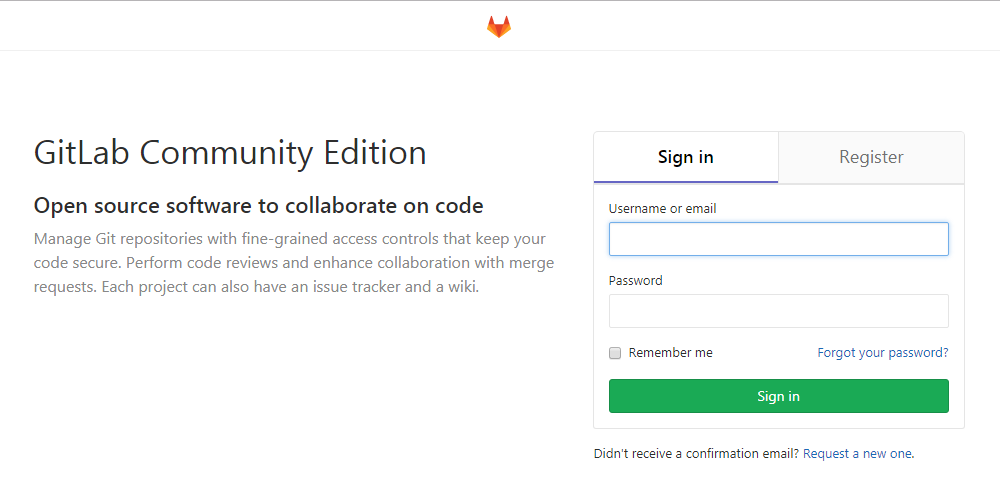Open the Forgot your password link
Viewport: 1000px width, 488px height.
[883, 353]
